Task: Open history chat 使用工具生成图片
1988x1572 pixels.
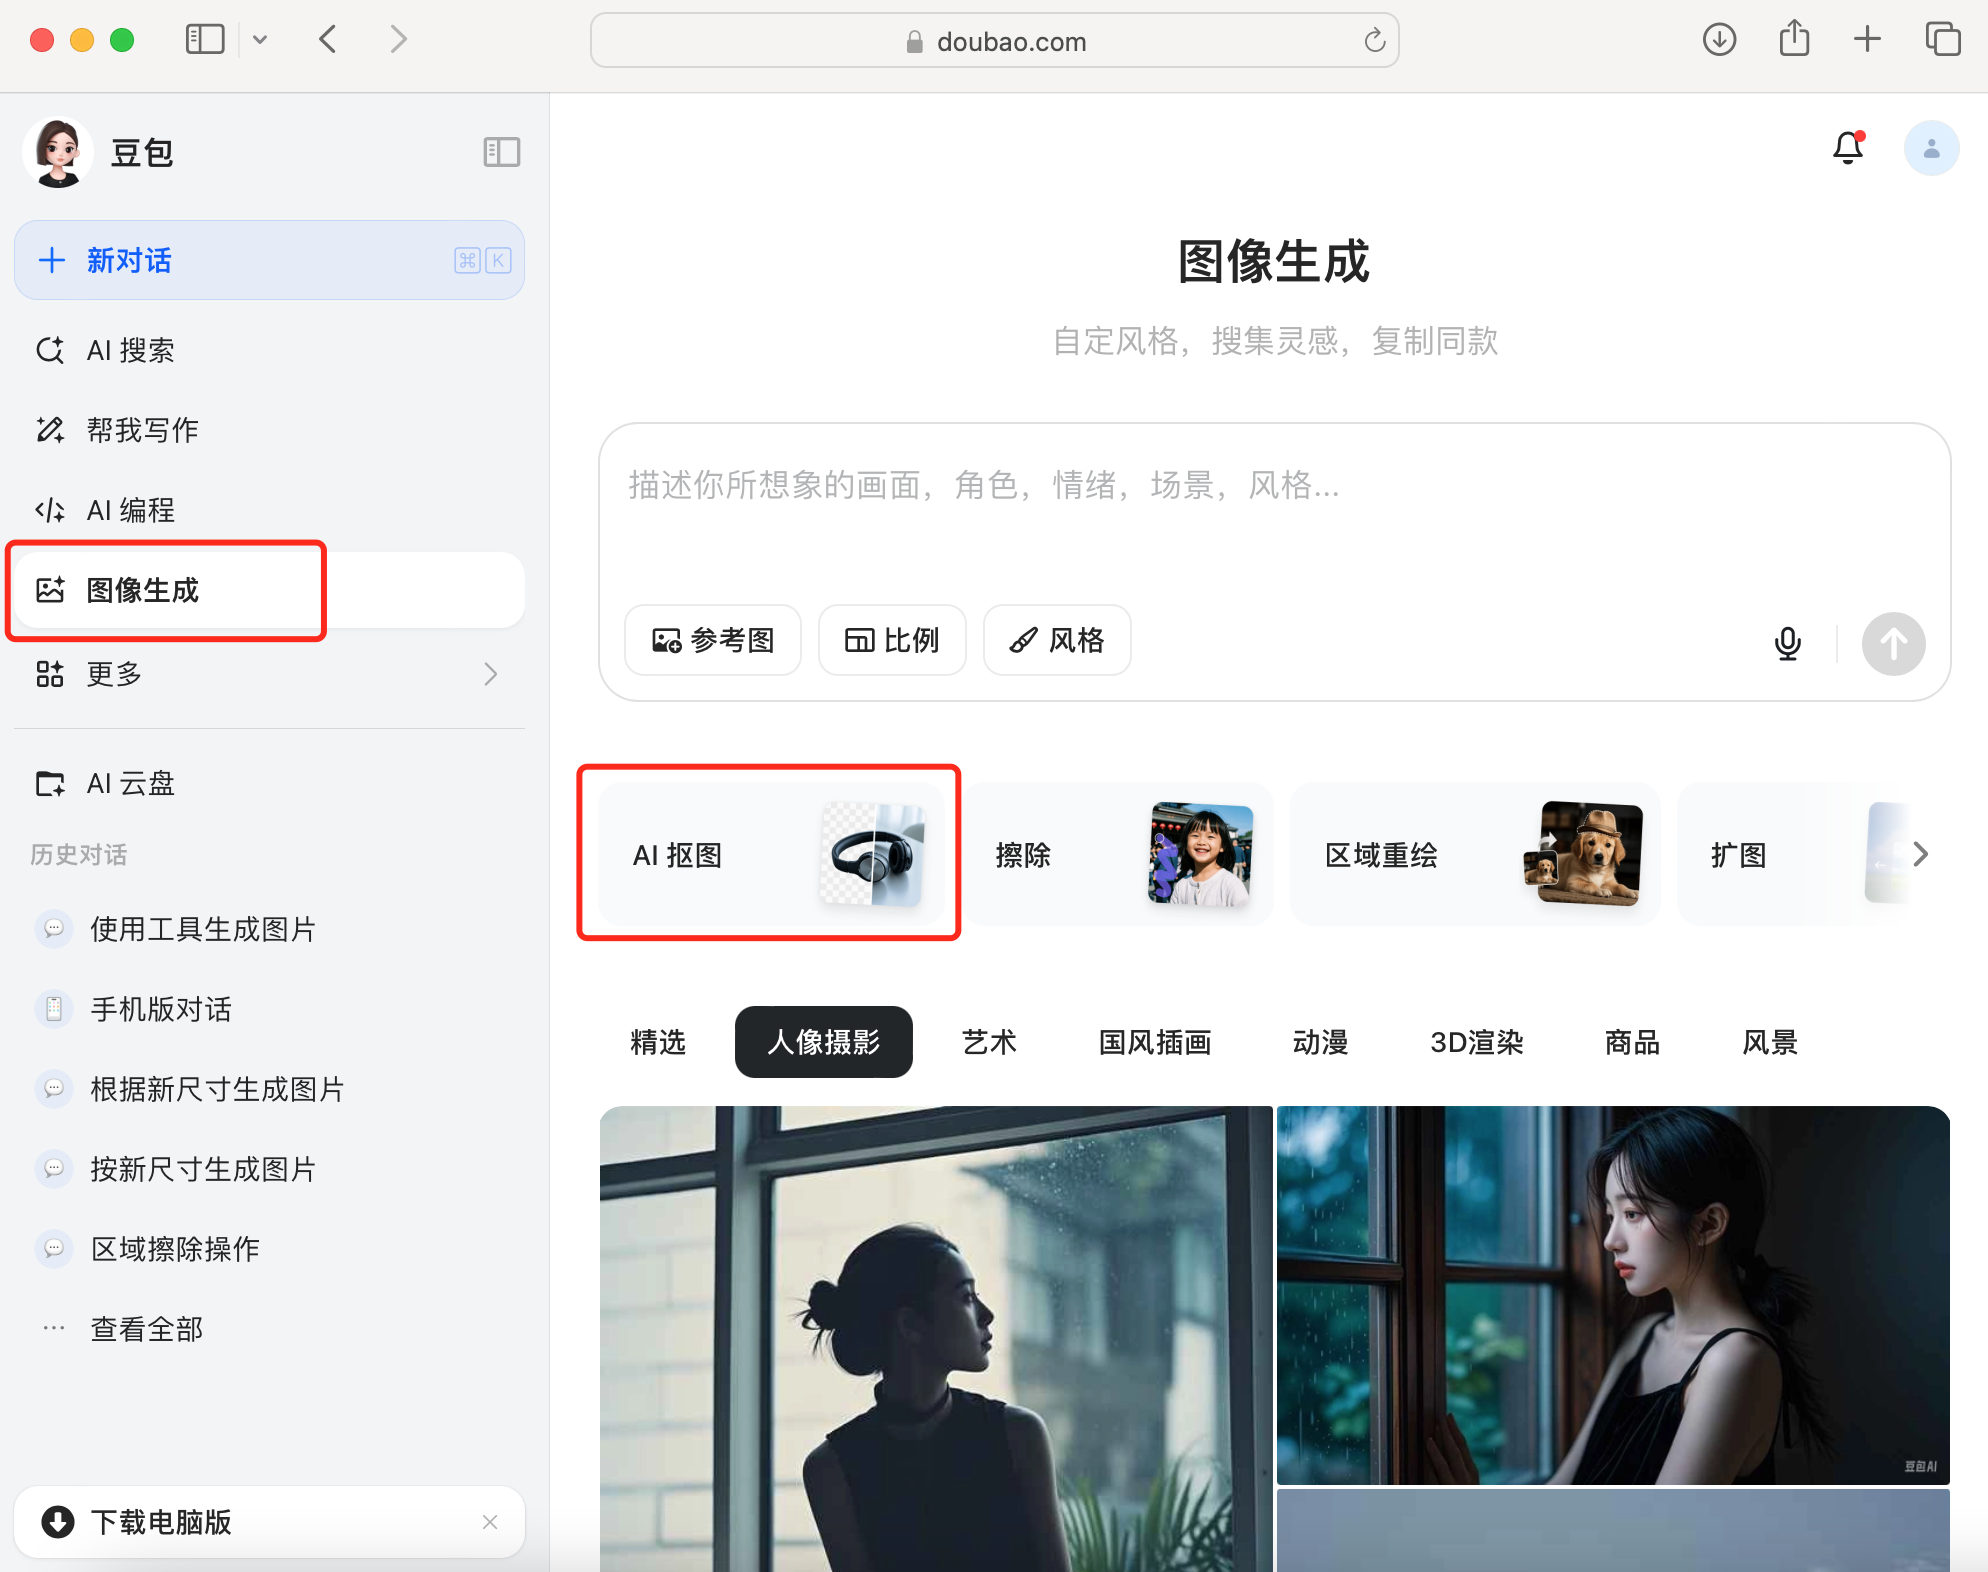Action: [269, 929]
